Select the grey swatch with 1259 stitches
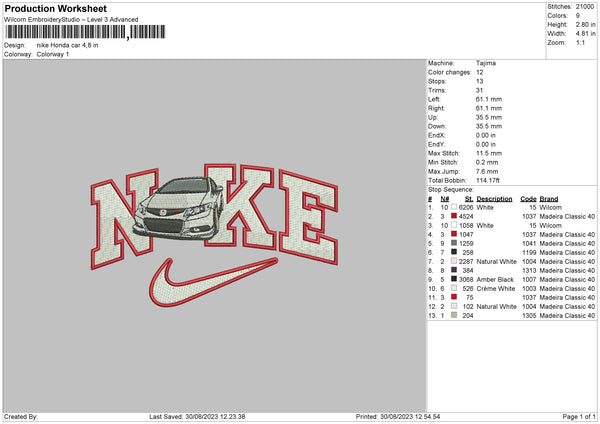 454,243
